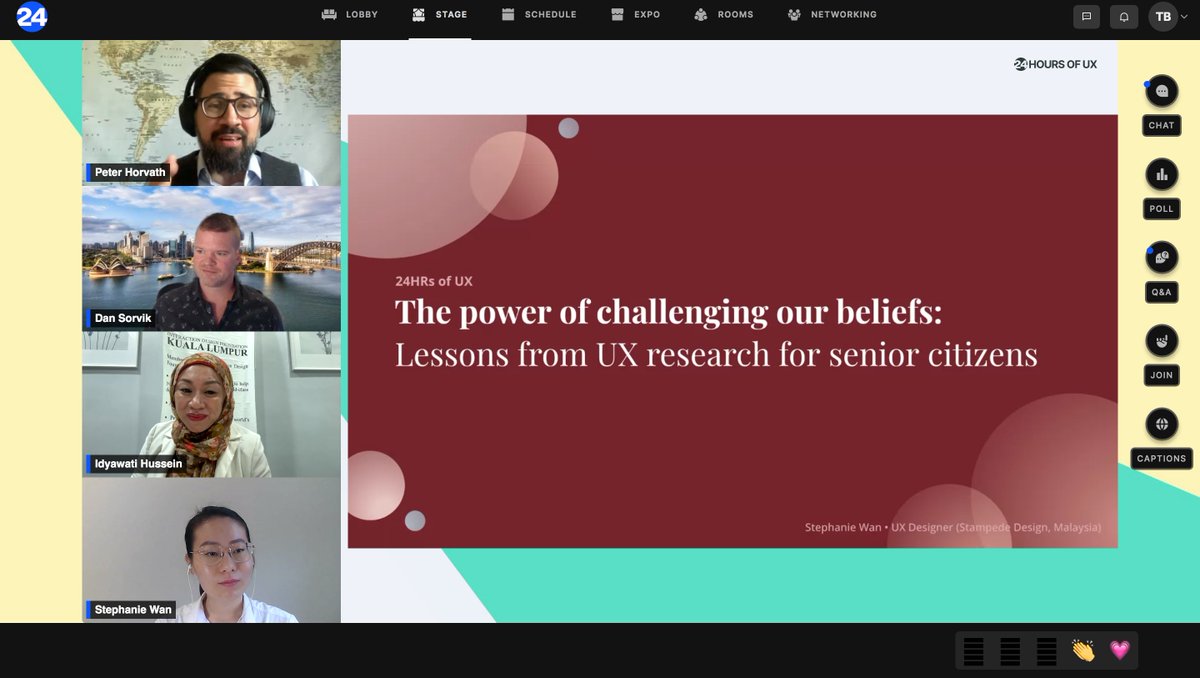Go to the Networking tab
This screenshot has width=1200, height=678.
tap(831, 15)
